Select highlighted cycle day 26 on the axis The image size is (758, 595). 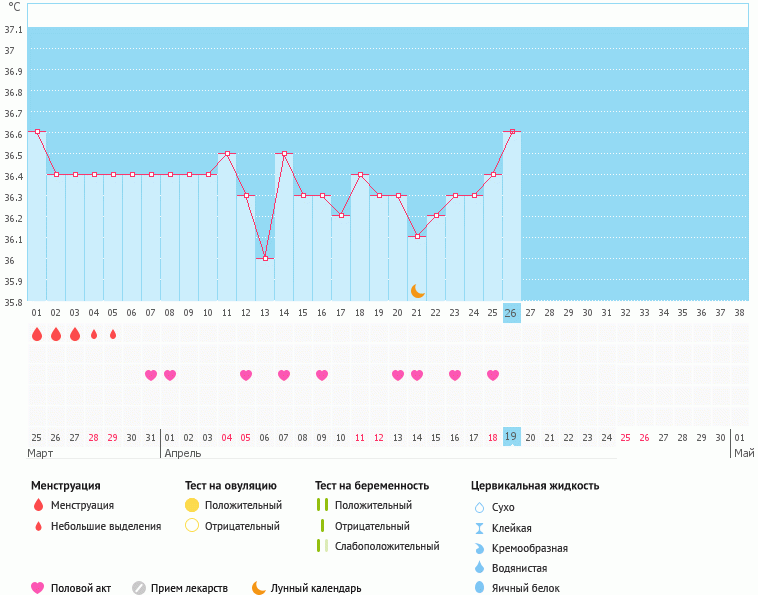pos(511,313)
